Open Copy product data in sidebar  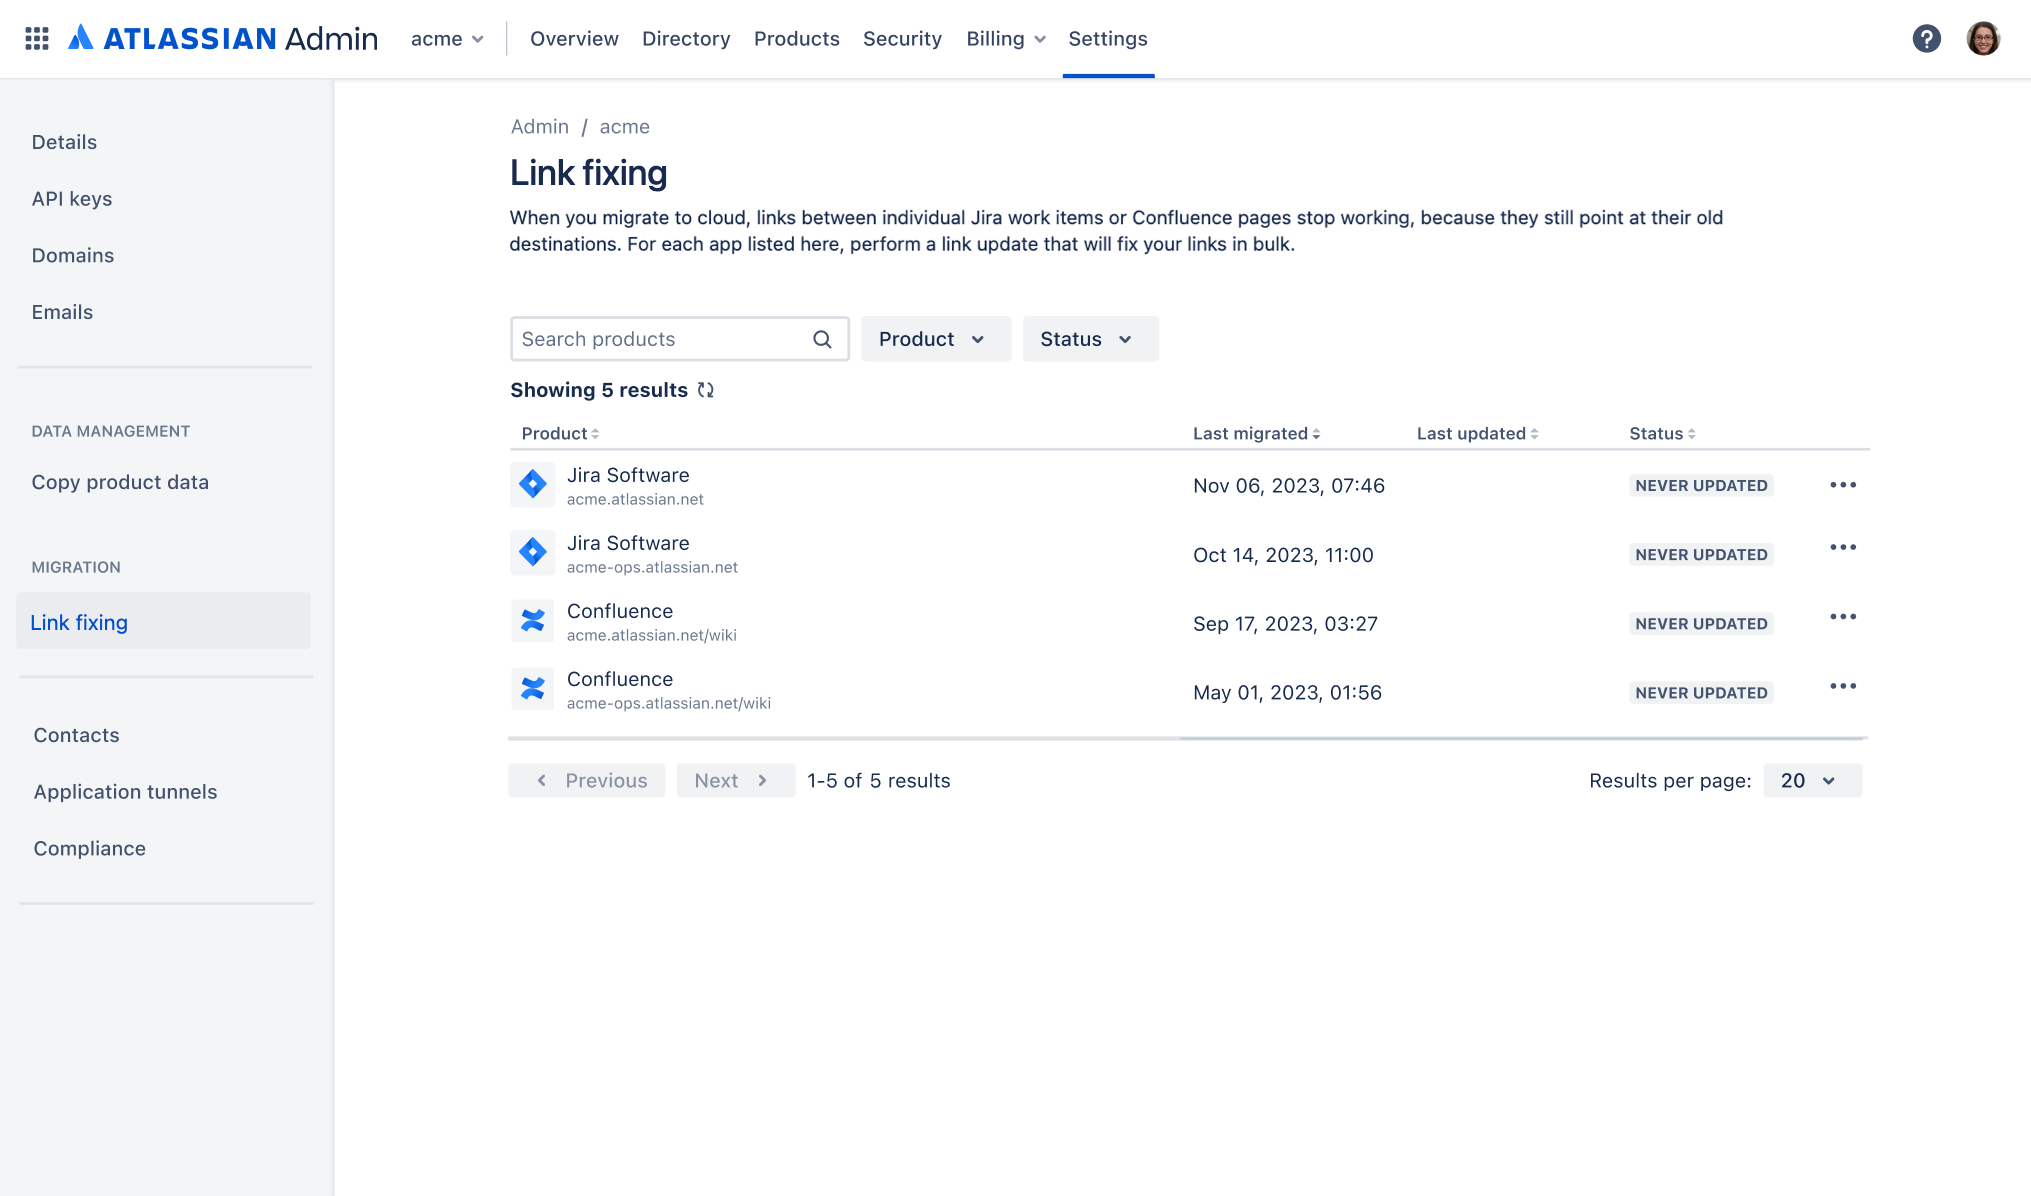120,482
